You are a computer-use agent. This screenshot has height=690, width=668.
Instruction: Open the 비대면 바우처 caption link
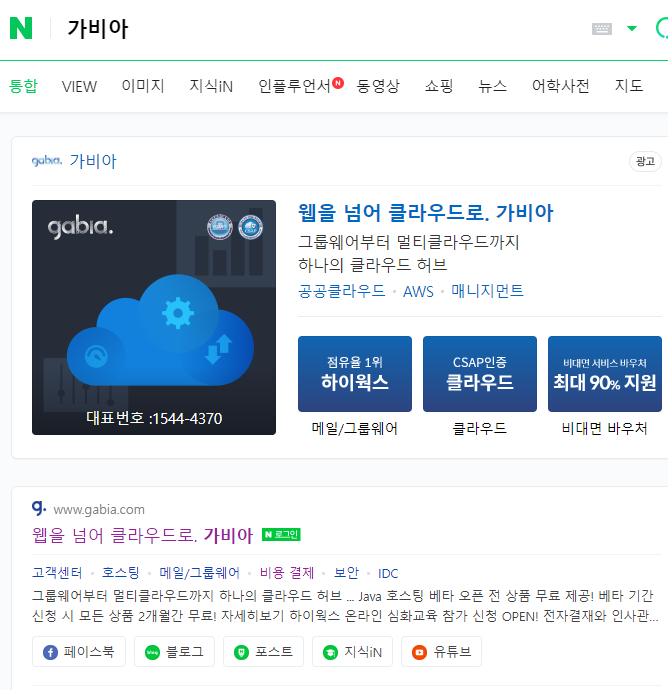[x=605, y=428]
